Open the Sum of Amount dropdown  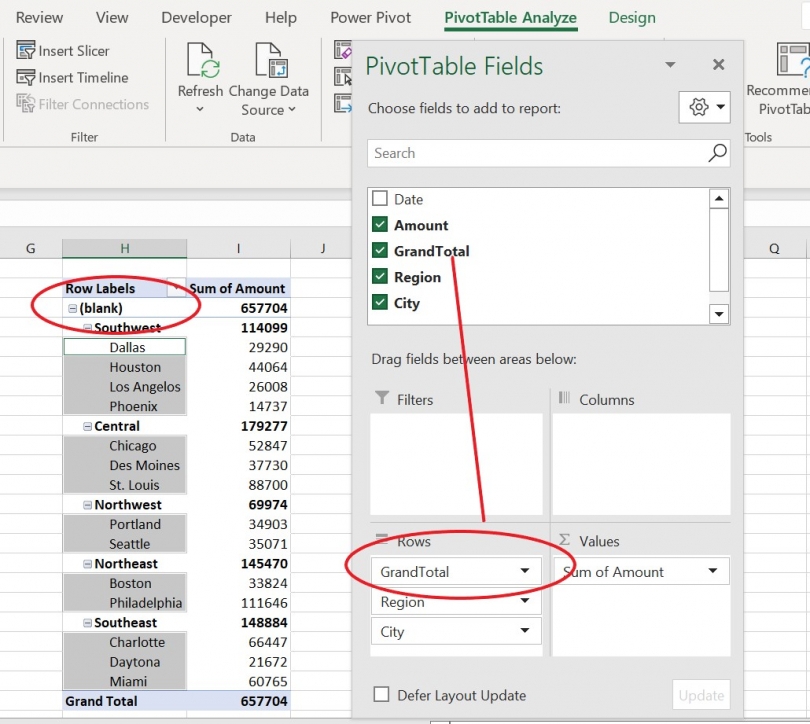[713, 571]
